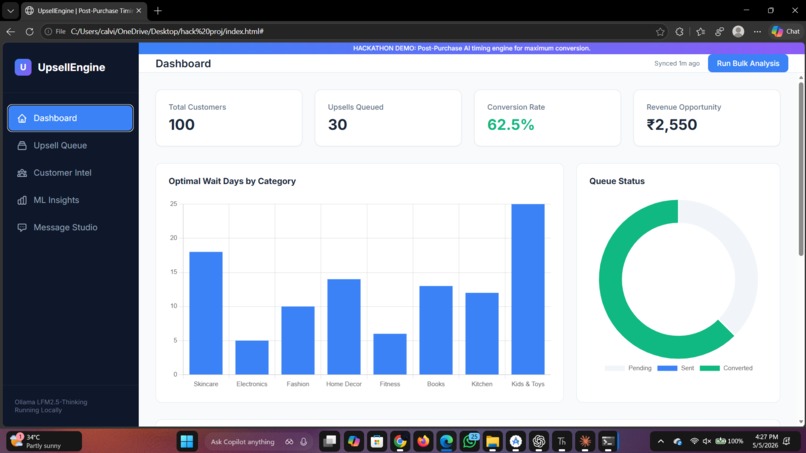Click the browser address bar
806x453 pixels.
pyautogui.click(x=355, y=31)
